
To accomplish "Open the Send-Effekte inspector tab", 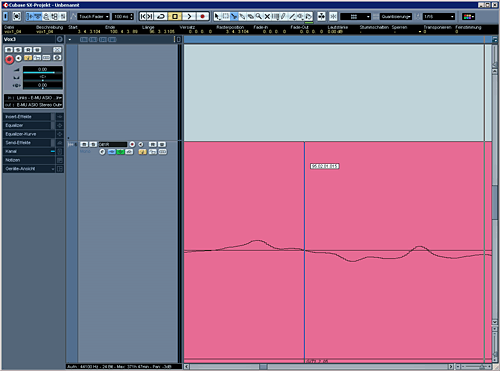I will point(27,143).
